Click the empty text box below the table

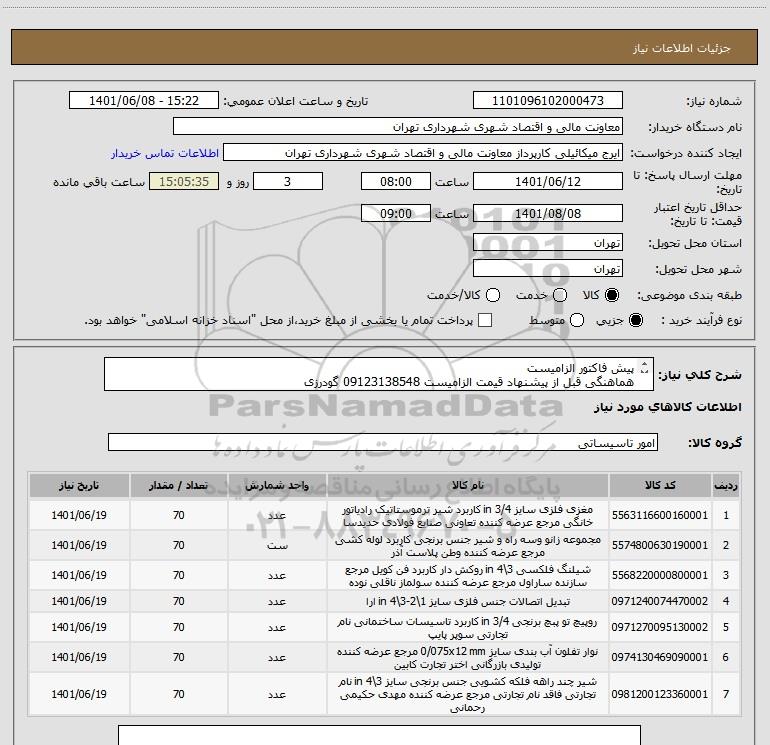pos(379,735)
